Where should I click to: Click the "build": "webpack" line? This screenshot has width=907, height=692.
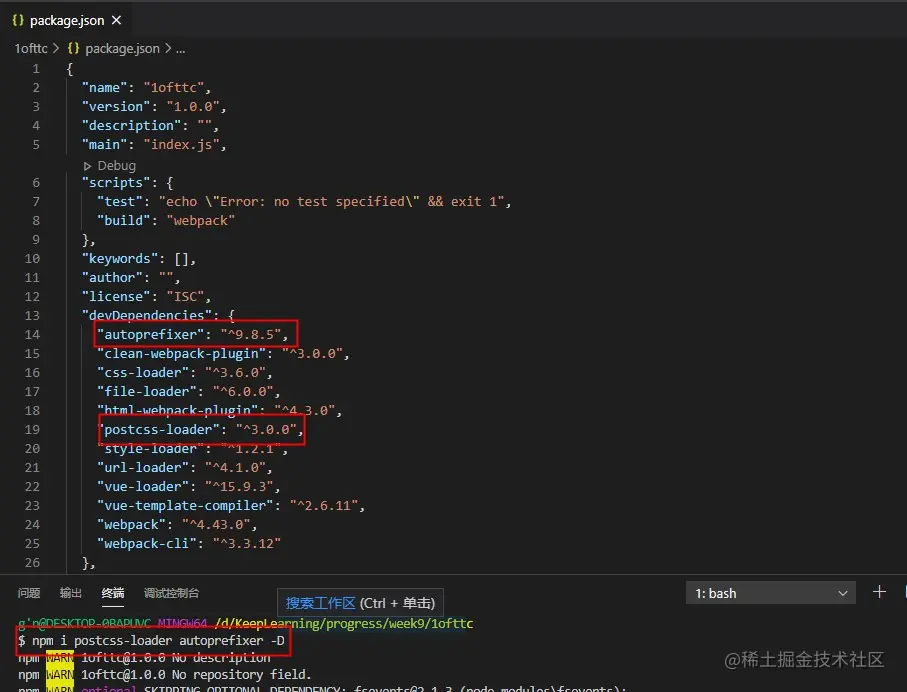165,220
